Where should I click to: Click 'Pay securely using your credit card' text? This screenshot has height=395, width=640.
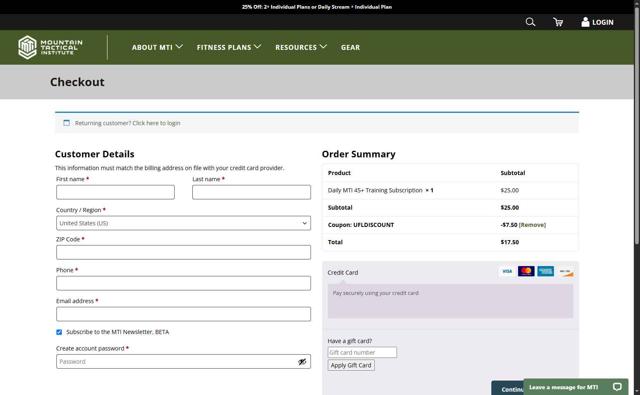click(x=376, y=293)
